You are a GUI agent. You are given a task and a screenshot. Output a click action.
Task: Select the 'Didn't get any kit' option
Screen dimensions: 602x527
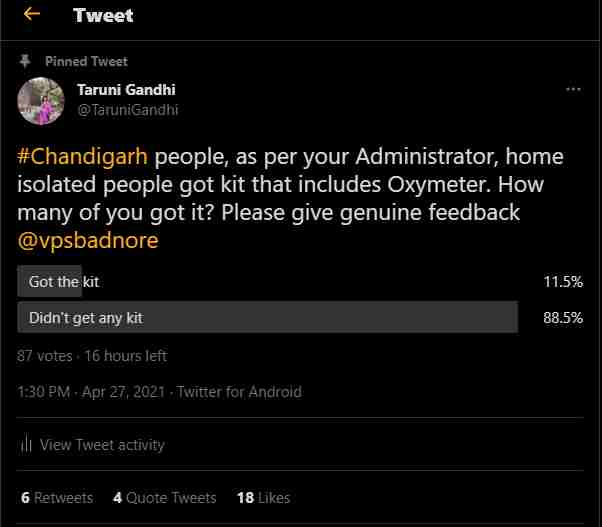(268, 317)
